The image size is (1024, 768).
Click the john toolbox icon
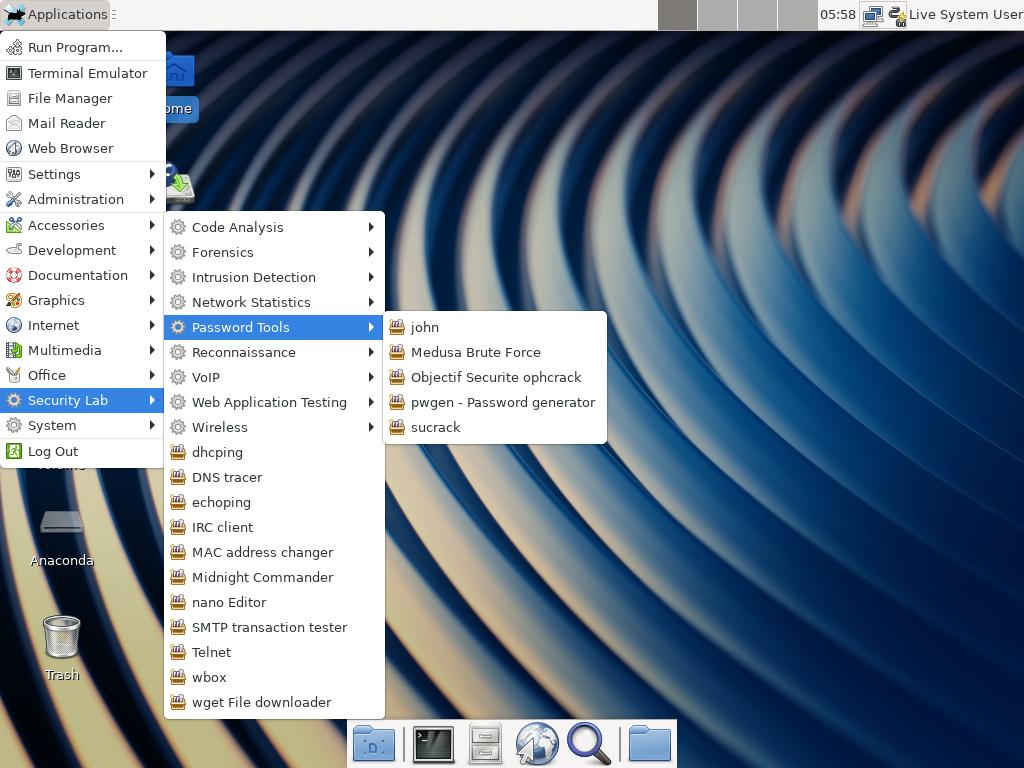(397, 327)
